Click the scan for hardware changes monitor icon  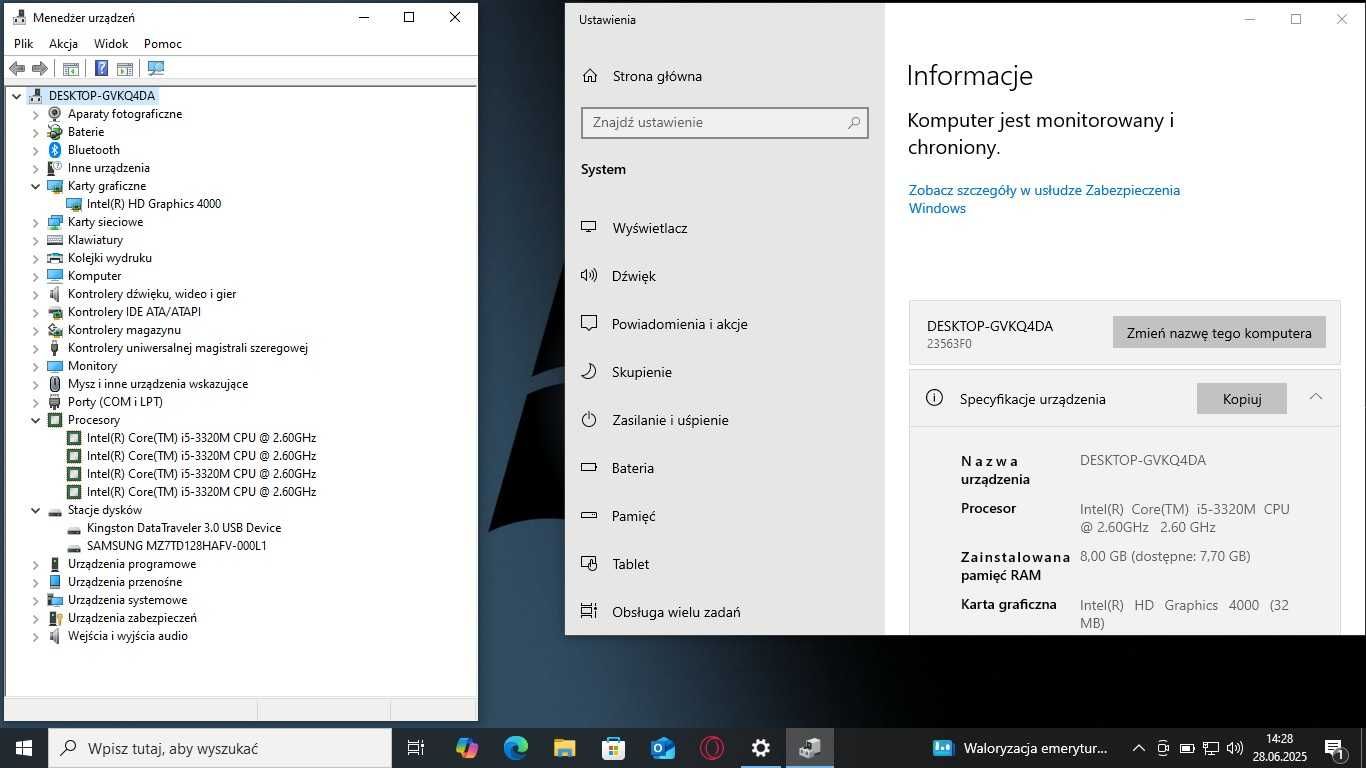coord(156,68)
